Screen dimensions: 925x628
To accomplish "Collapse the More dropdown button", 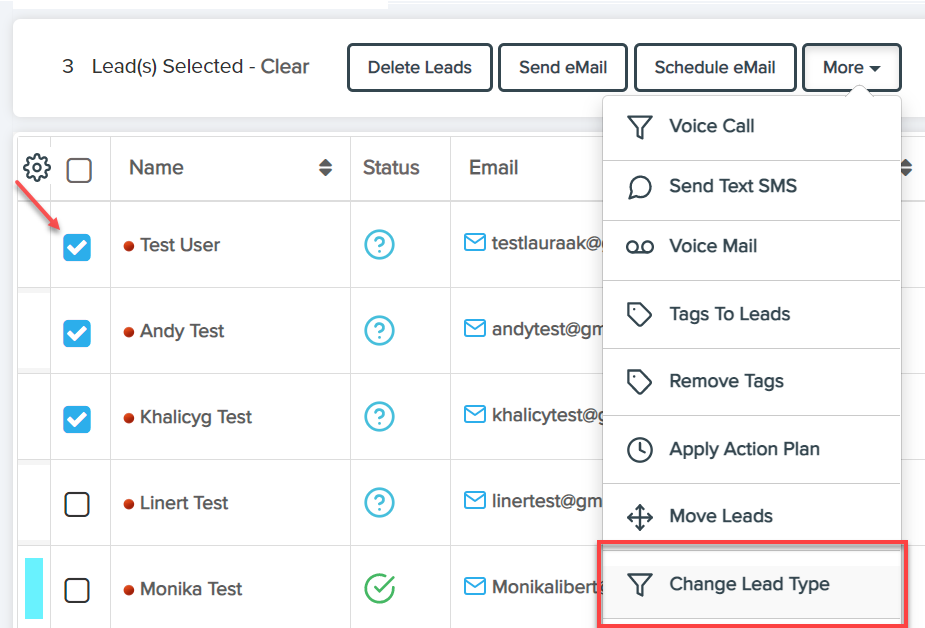I will pos(851,68).
